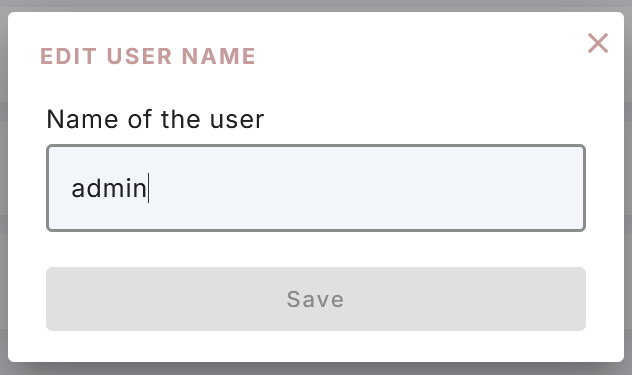
Task: Submit the user name with Save
Action: pos(316,299)
